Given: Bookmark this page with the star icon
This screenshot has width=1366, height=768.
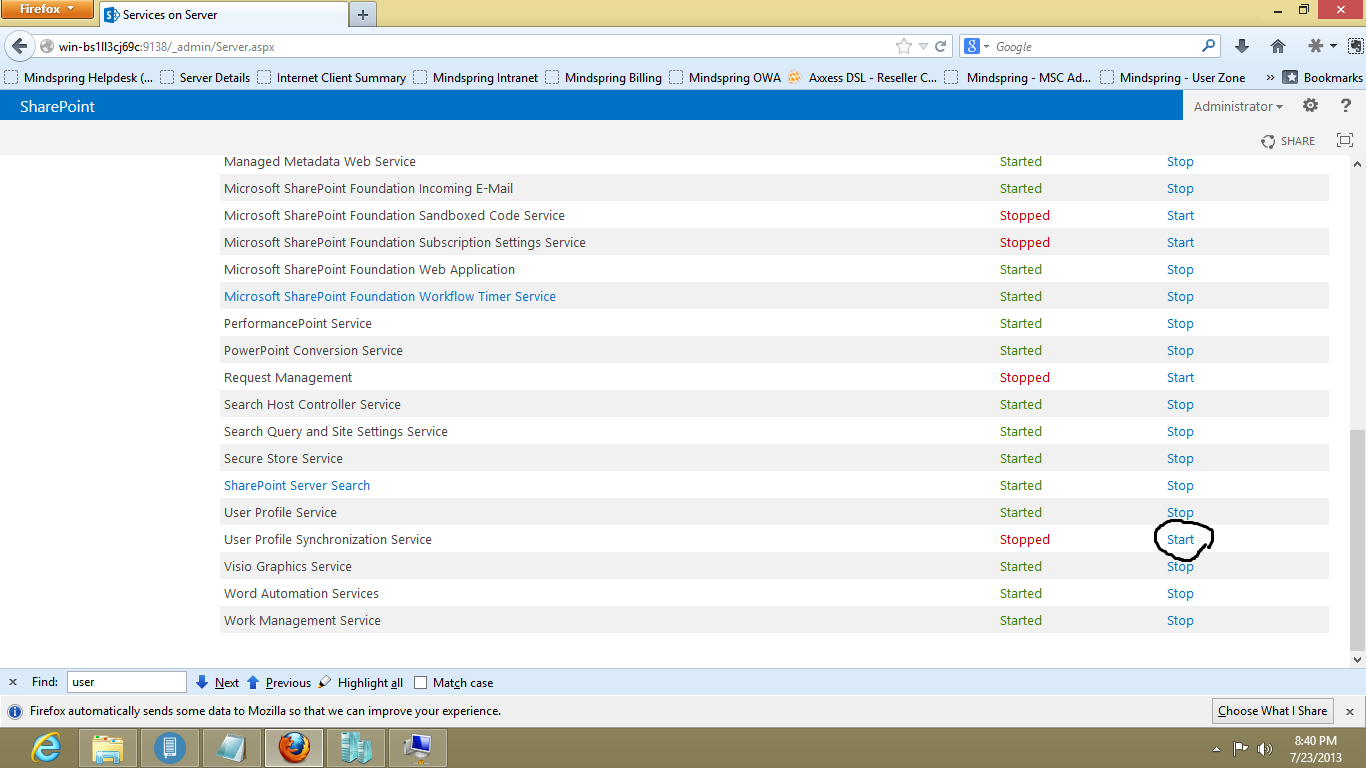Looking at the screenshot, I should (x=904, y=46).
